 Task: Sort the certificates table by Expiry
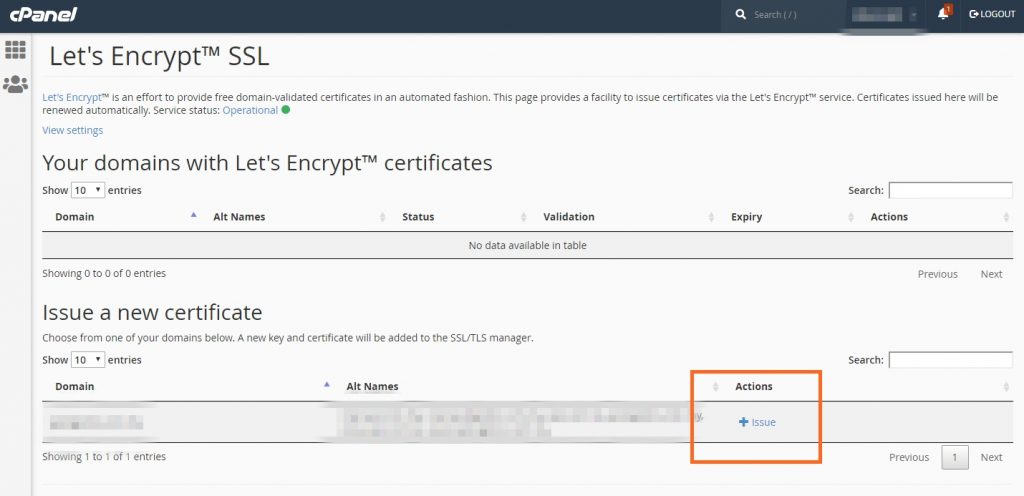point(746,217)
